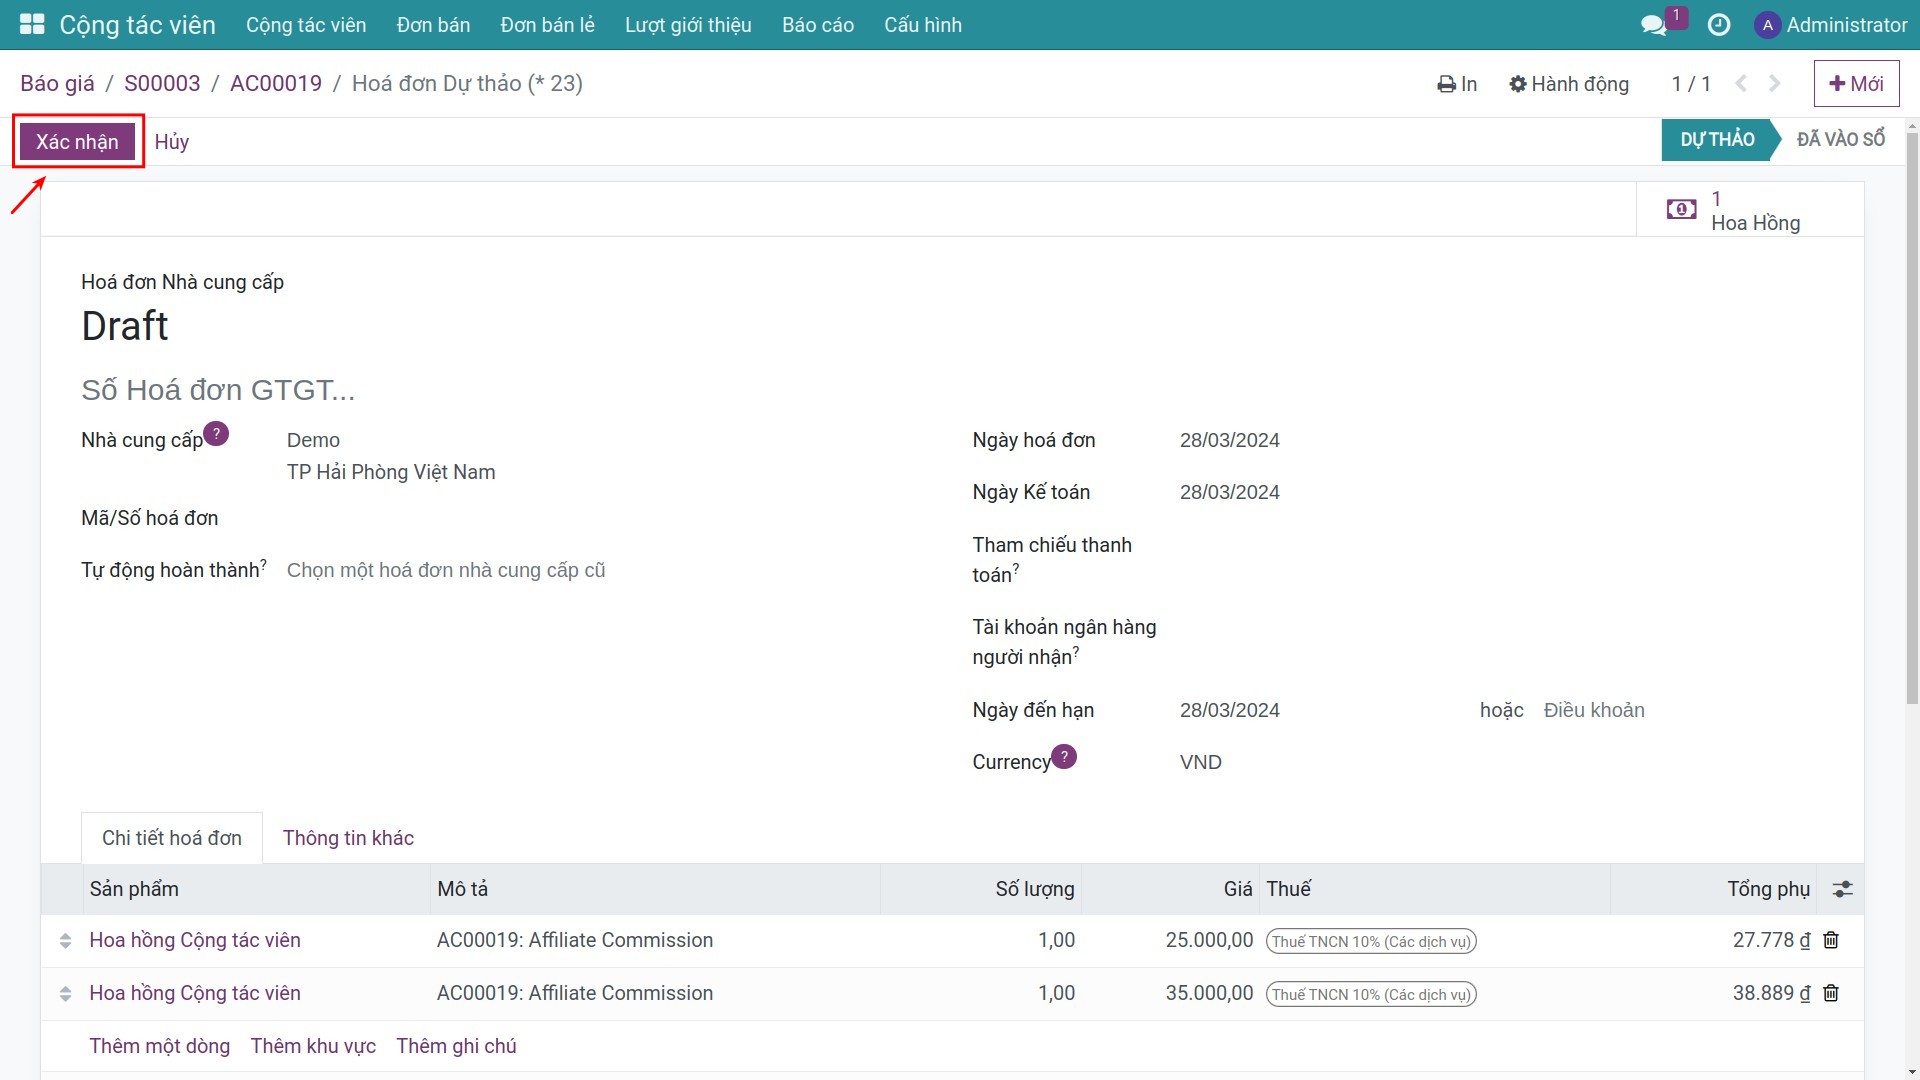The image size is (1920, 1080).
Task: Open the activities clock icon
Action: tap(1719, 25)
